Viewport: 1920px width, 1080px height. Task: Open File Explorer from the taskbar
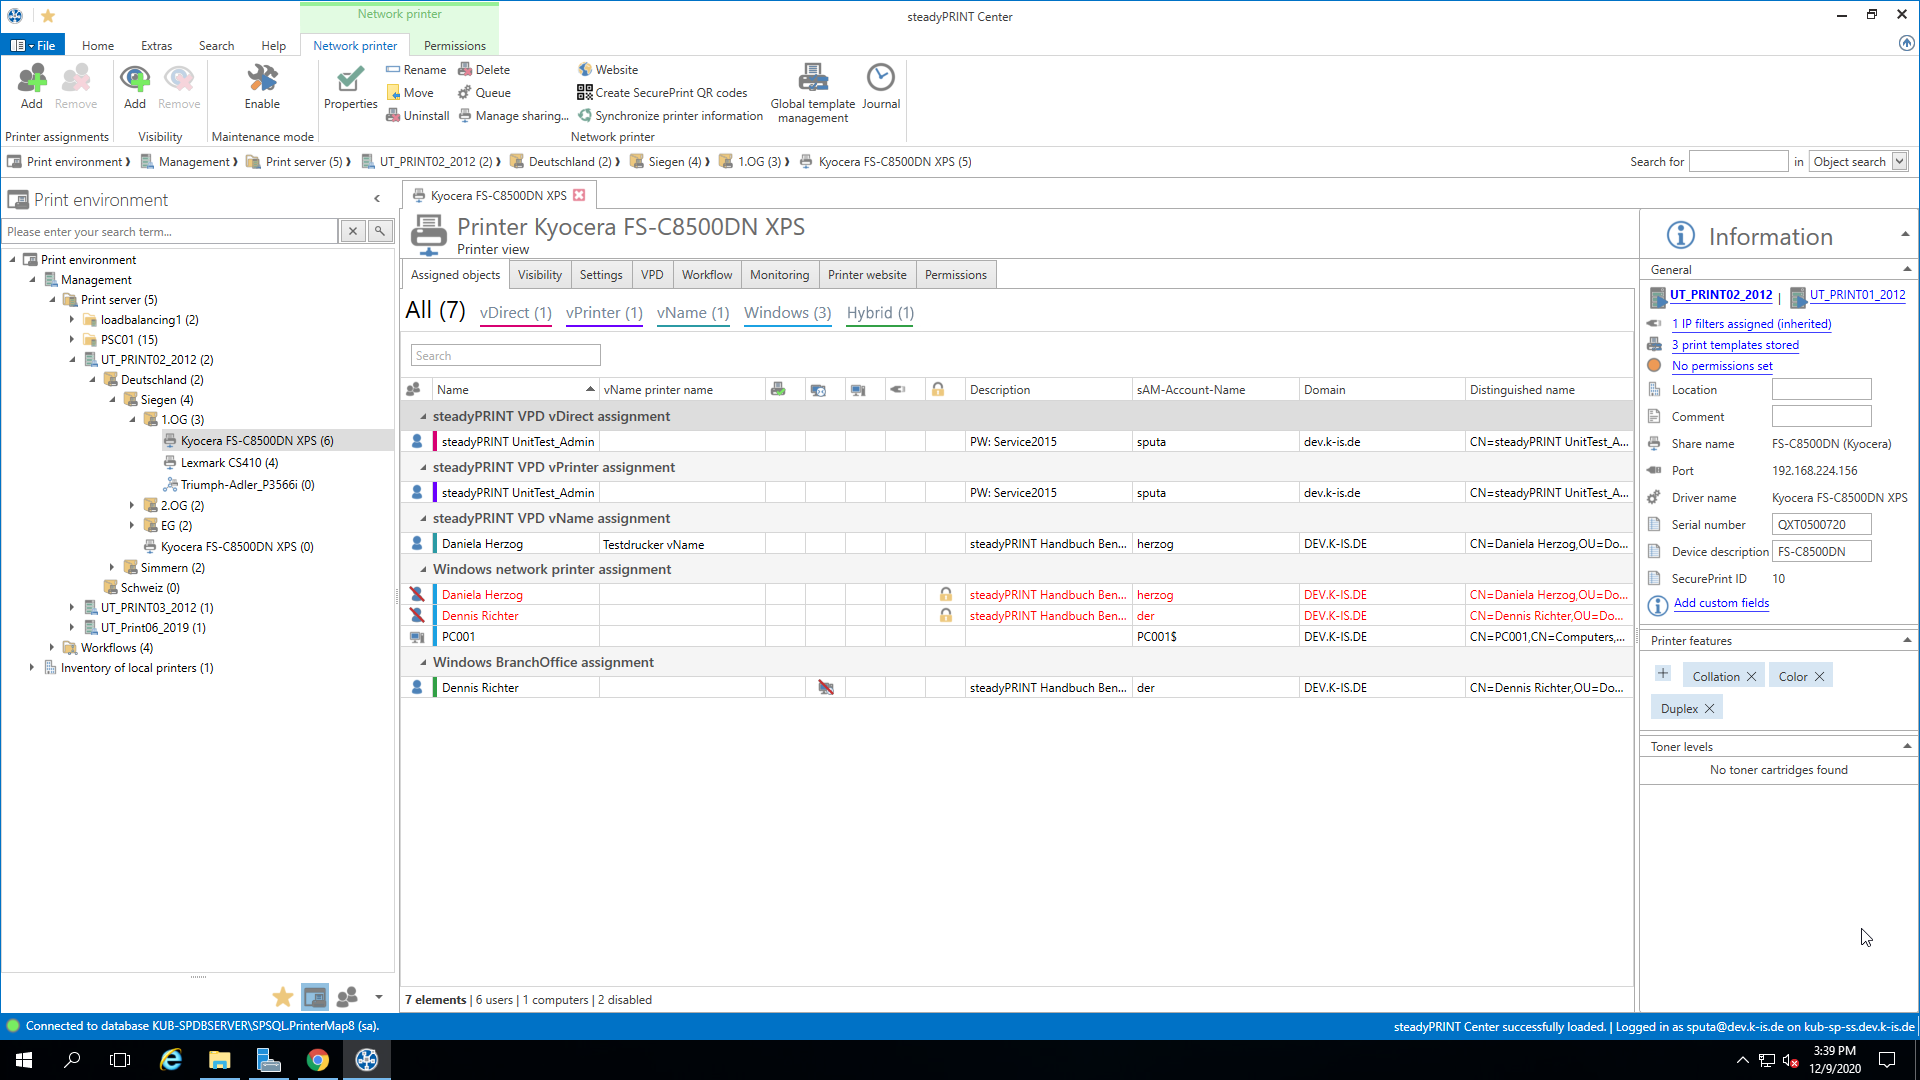(220, 1060)
